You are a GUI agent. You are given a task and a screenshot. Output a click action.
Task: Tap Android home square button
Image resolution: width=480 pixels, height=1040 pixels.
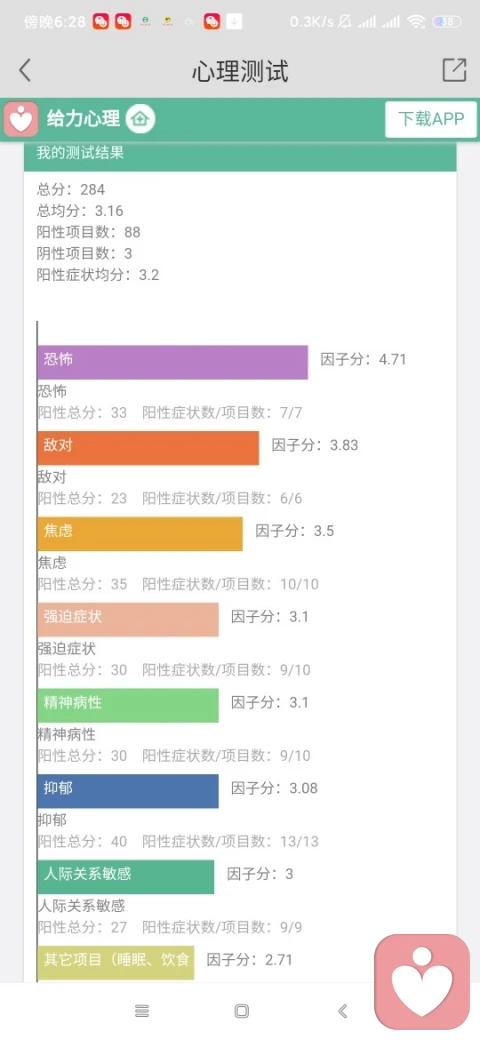pyautogui.click(x=242, y=1011)
